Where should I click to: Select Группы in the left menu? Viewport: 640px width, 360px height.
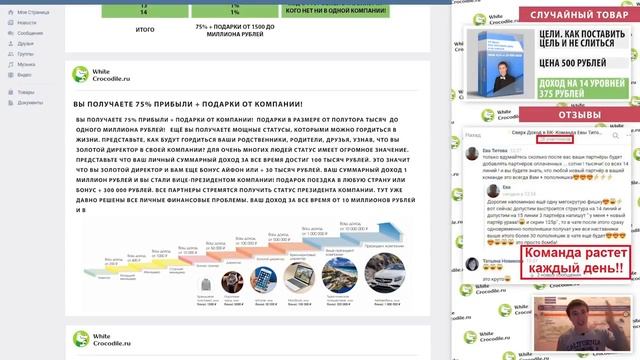point(25,54)
